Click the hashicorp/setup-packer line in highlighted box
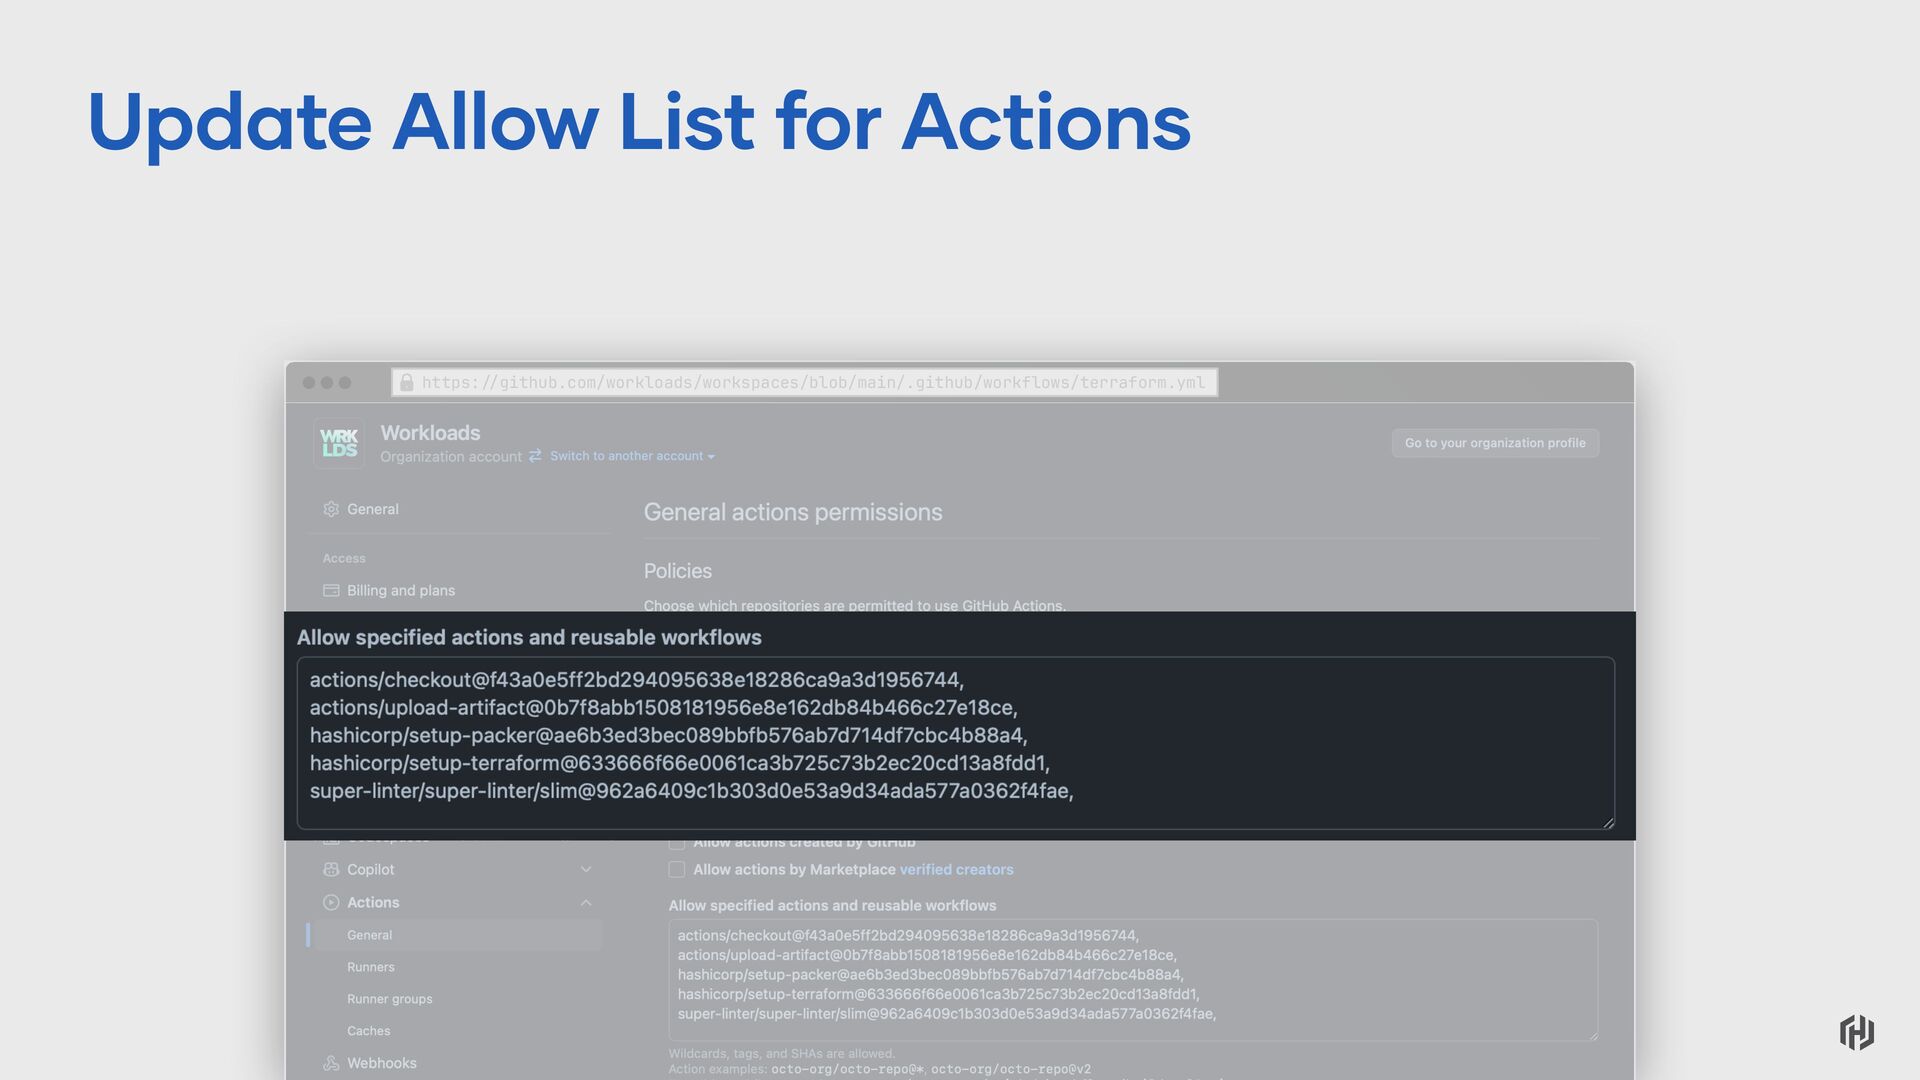This screenshot has height=1080, width=1920. point(669,736)
